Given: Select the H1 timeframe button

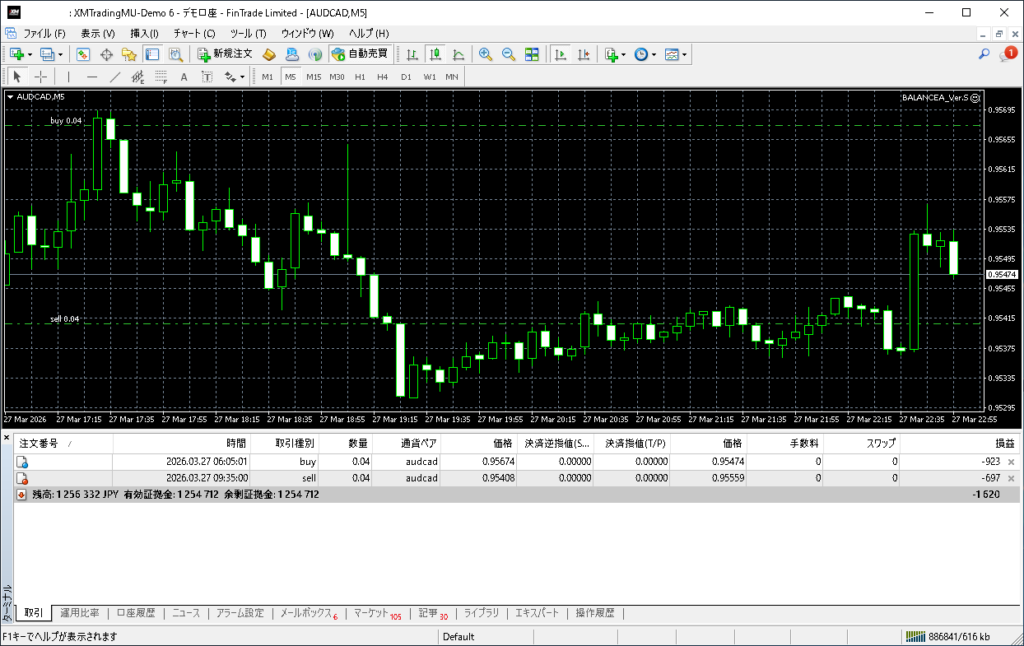Looking at the screenshot, I should (360, 77).
